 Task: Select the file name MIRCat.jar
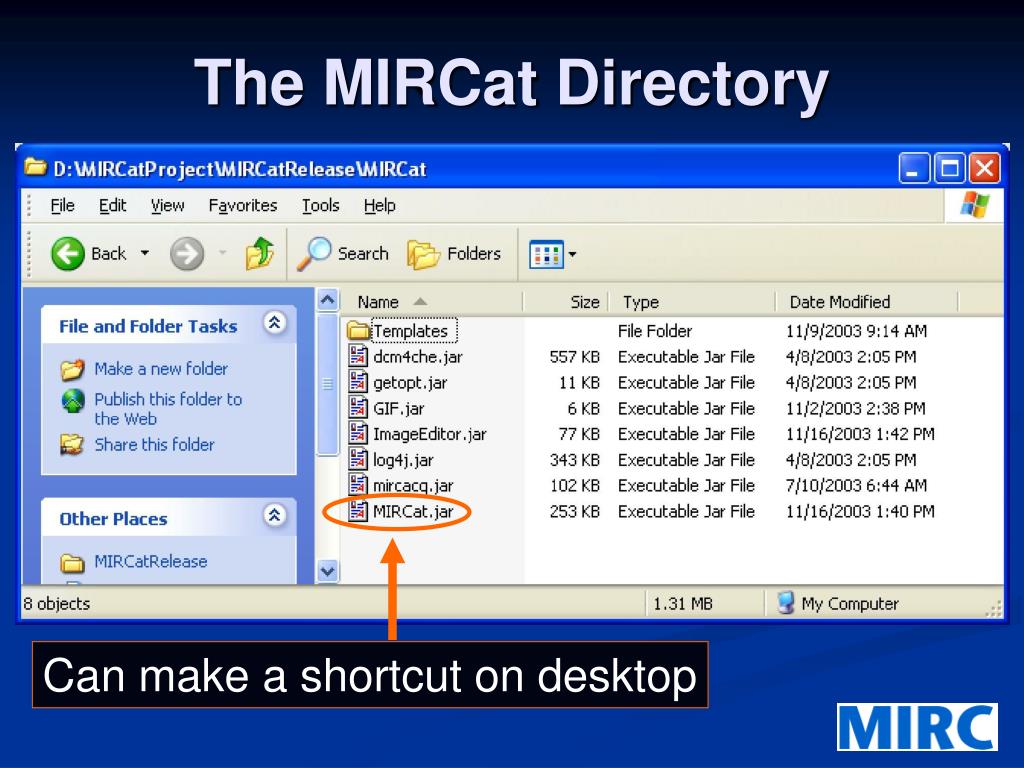click(413, 511)
